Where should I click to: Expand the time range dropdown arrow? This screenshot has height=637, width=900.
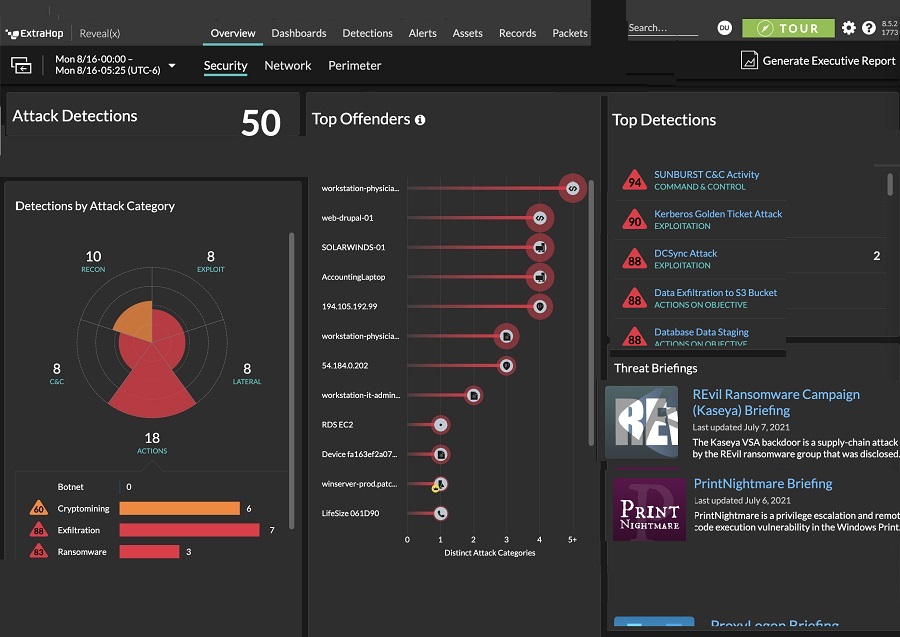[172, 65]
